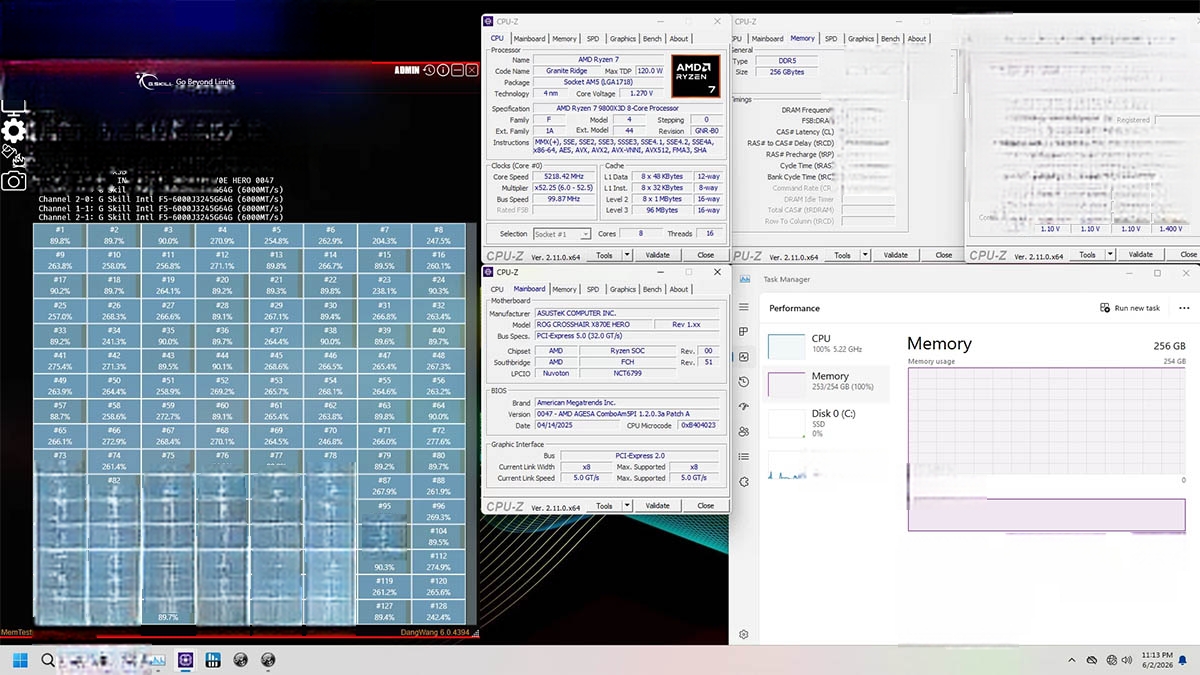Click the blue memory test taskbar icon
The image size is (1200, 675).
pos(212,660)
